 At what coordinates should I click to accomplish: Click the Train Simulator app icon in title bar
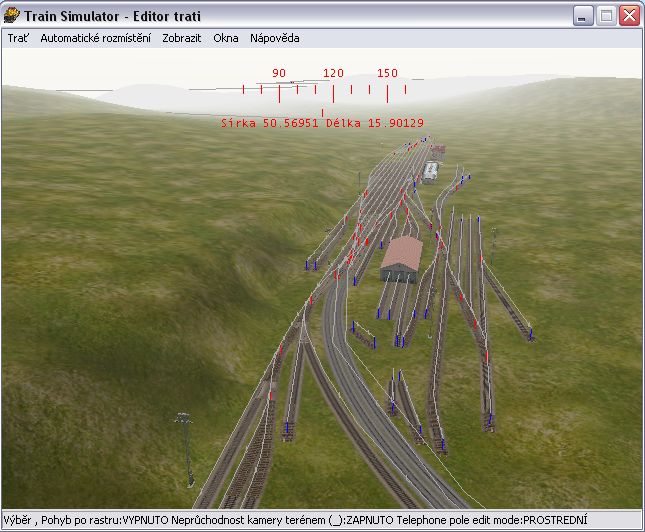[x=12, y=16]
